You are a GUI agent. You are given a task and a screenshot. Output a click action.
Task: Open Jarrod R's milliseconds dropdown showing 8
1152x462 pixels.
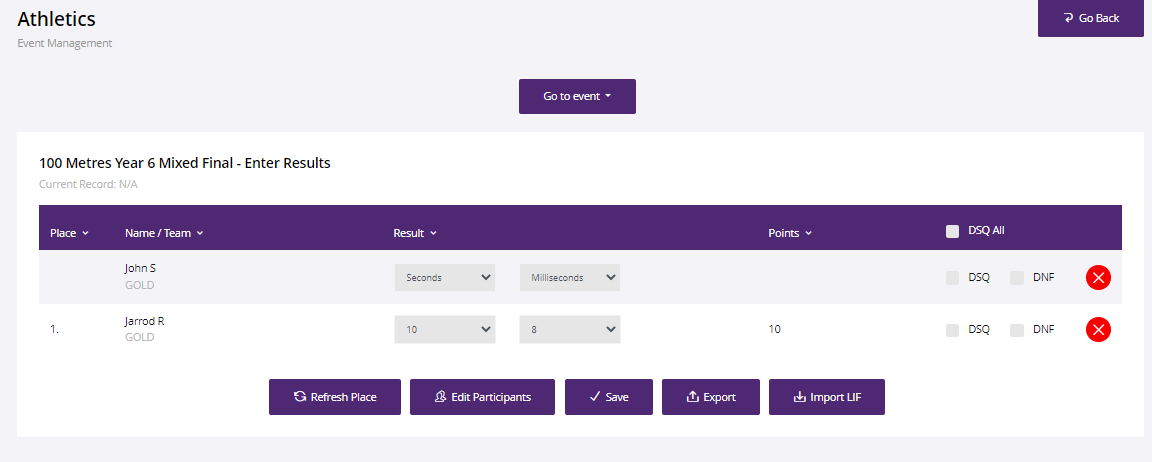click(x=569, y=330)
